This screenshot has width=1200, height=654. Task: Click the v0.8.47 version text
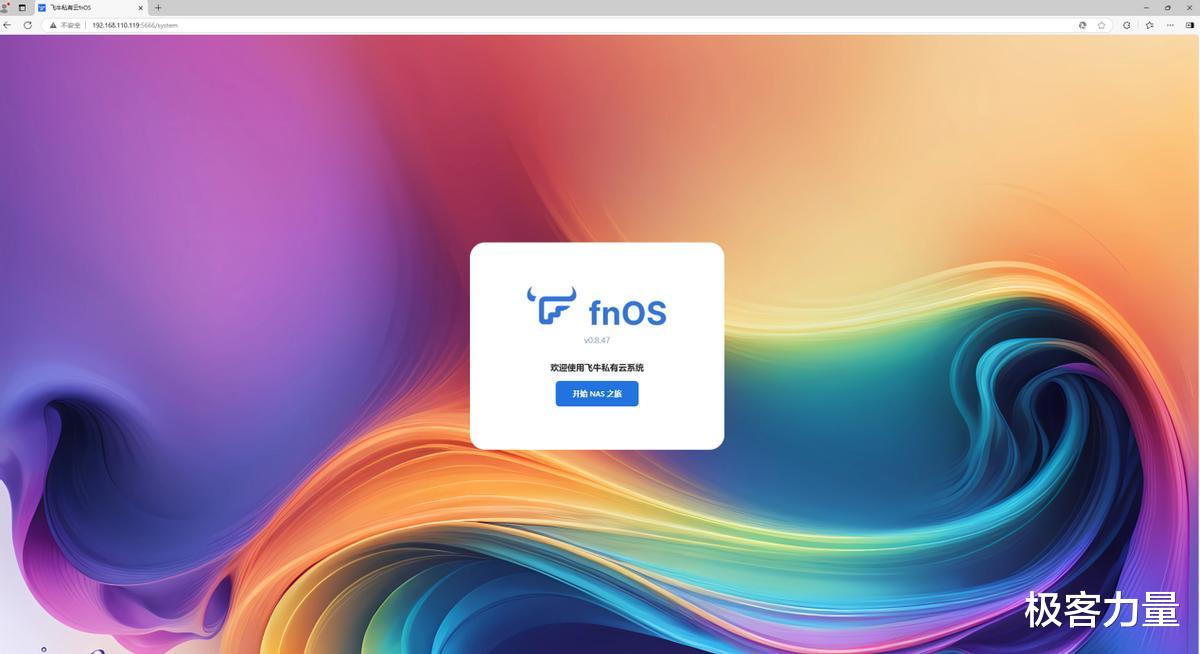(x=597, y=340)
